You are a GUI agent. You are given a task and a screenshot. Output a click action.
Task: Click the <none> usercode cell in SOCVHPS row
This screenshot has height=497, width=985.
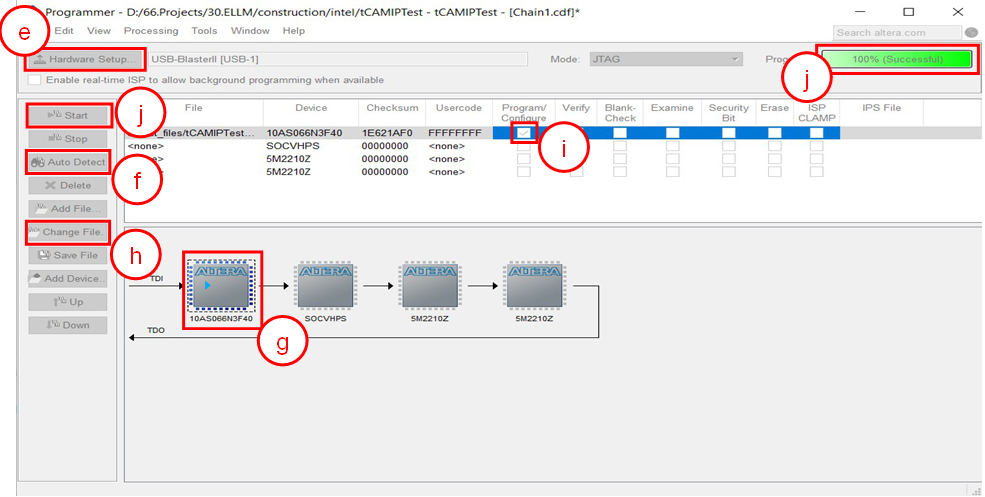click(447, 146)
